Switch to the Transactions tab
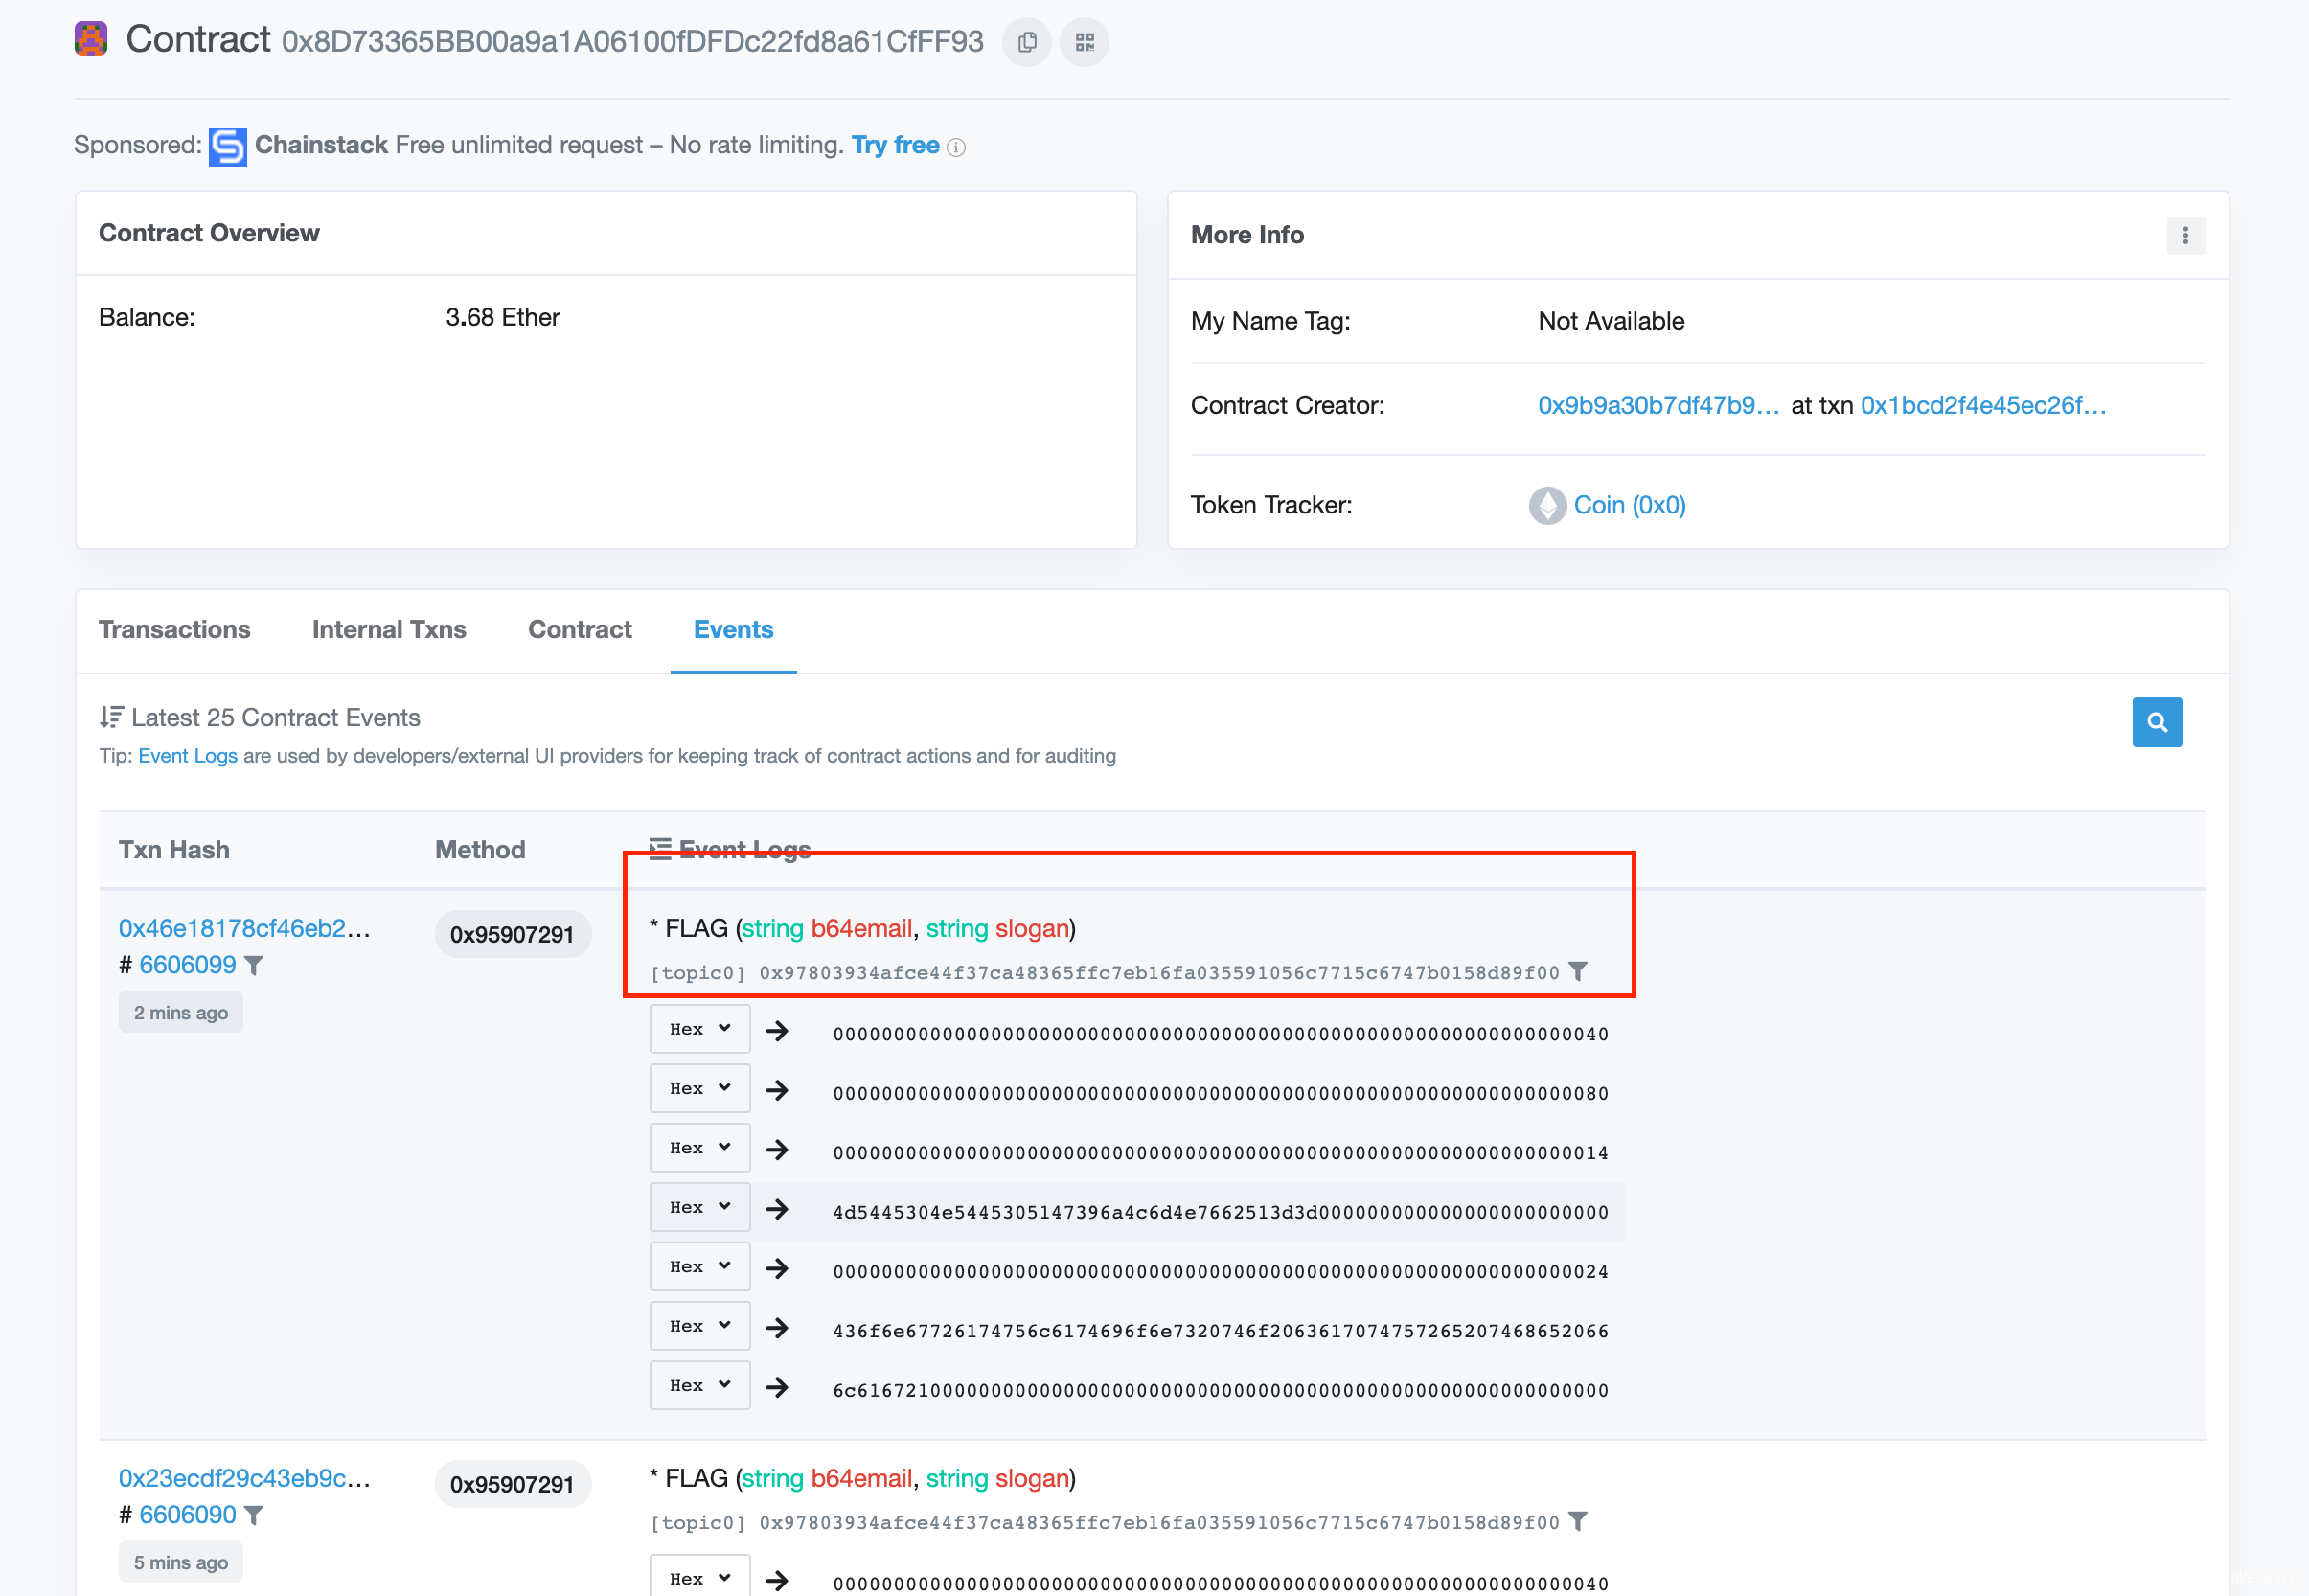The width and height of the screenshot is (2309, 1596). point(174,629)
